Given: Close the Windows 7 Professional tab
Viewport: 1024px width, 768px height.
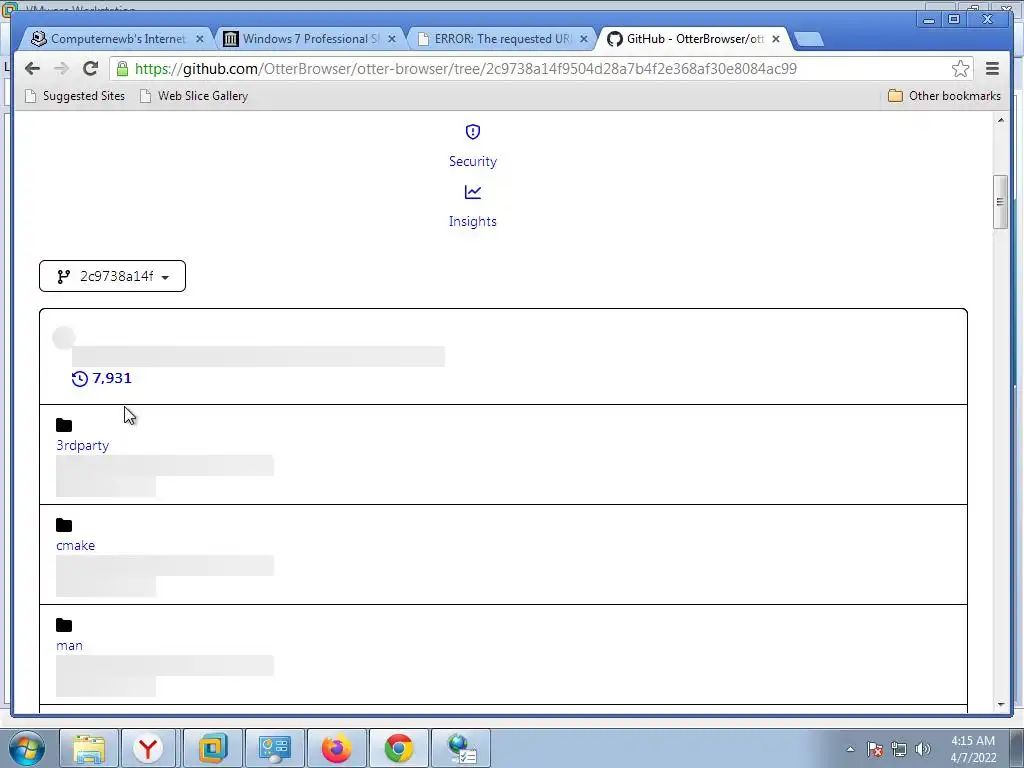Looking at the screenshot, I should (392, 39).
